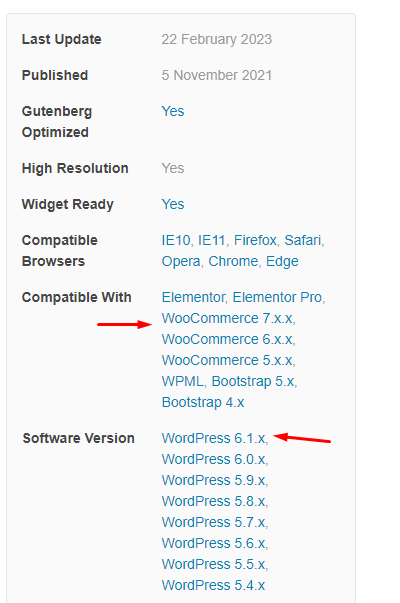
Task: Open the WPML compatibility link
Action: pyautogui.click(x=182, y=381)
